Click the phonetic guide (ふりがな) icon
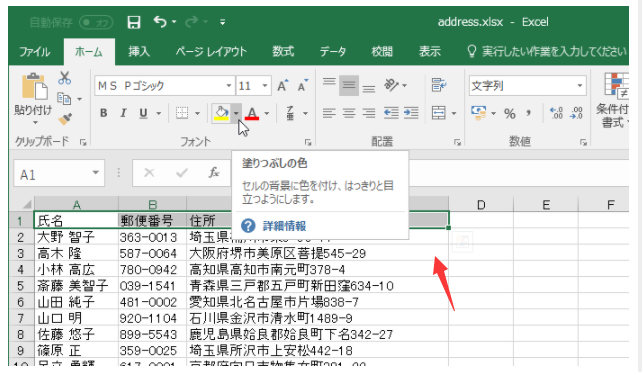Viewport: 642px width, 372px height. coord(290,113)
